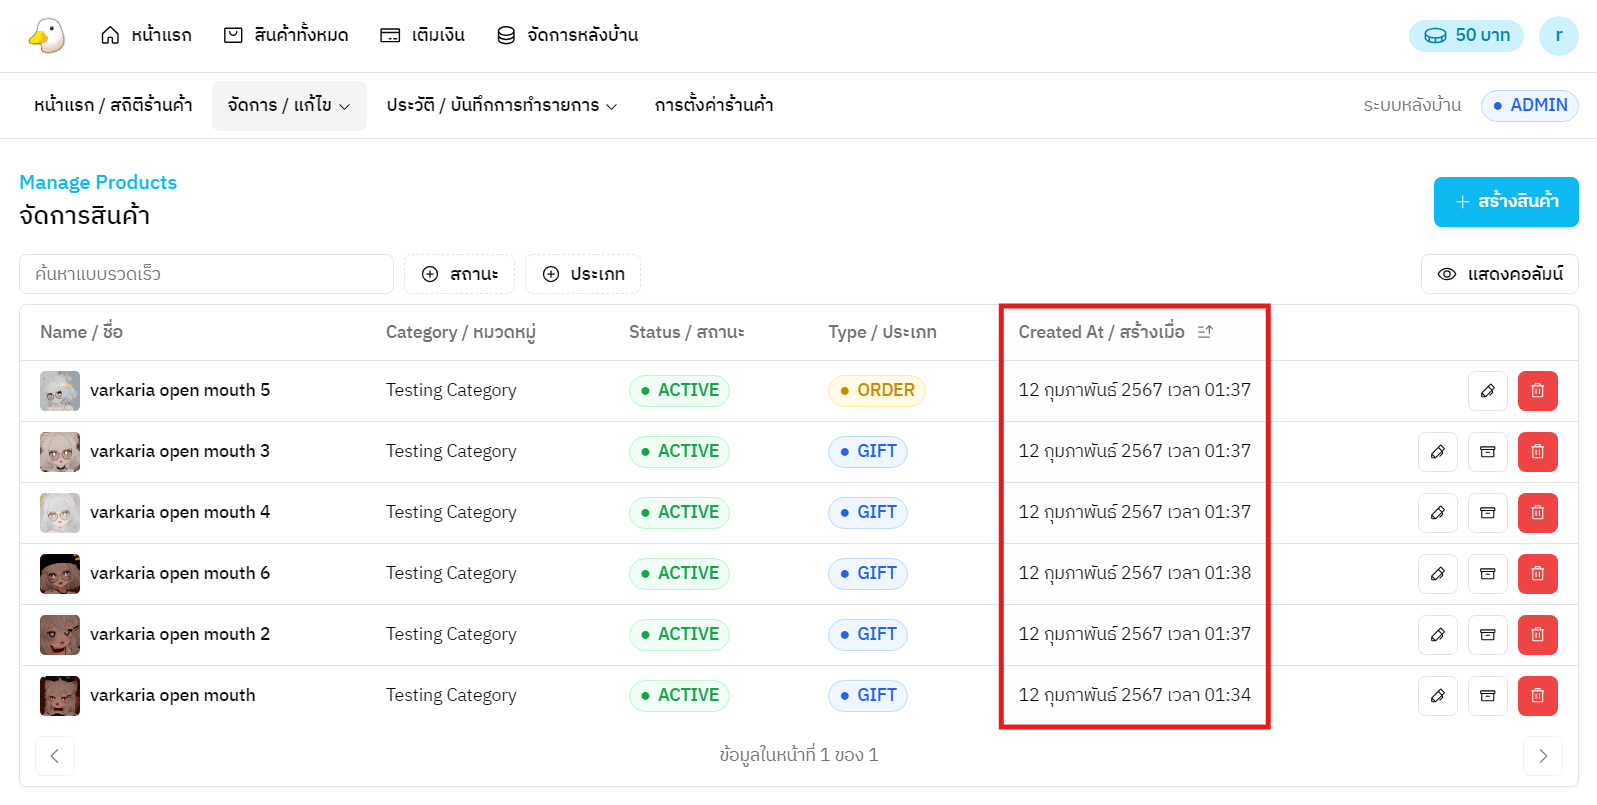Go to การตั้งค่าร้านค้า tab
This screenshot has width=1597, height=805.
(x=714, y=105)
